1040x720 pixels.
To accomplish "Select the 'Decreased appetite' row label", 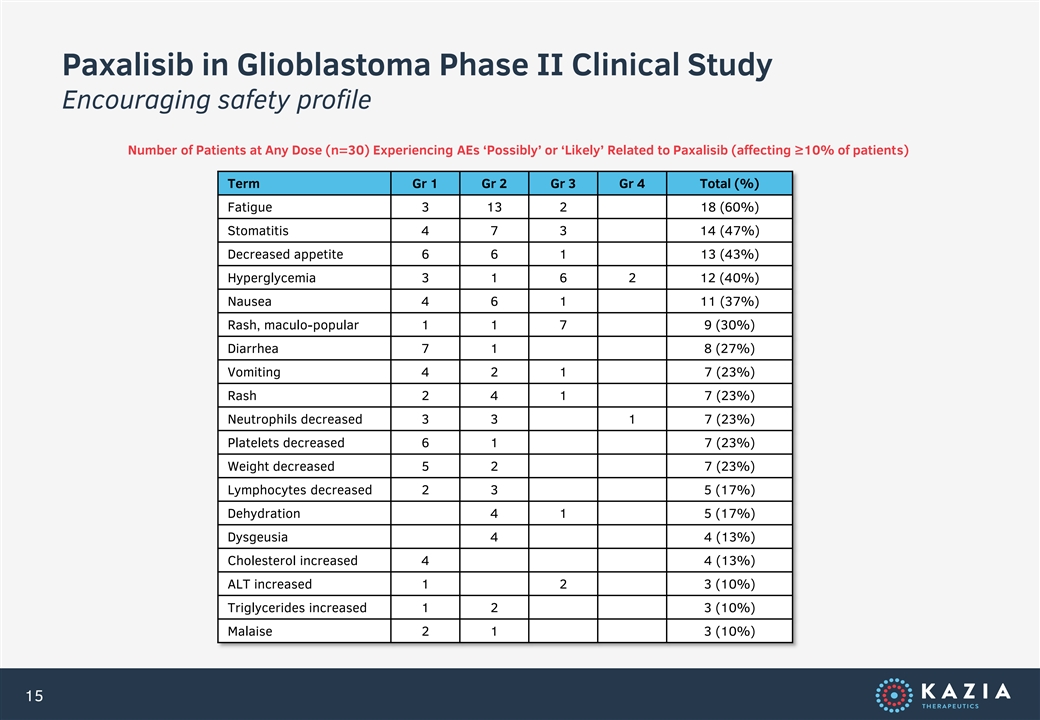I will 285,255.
